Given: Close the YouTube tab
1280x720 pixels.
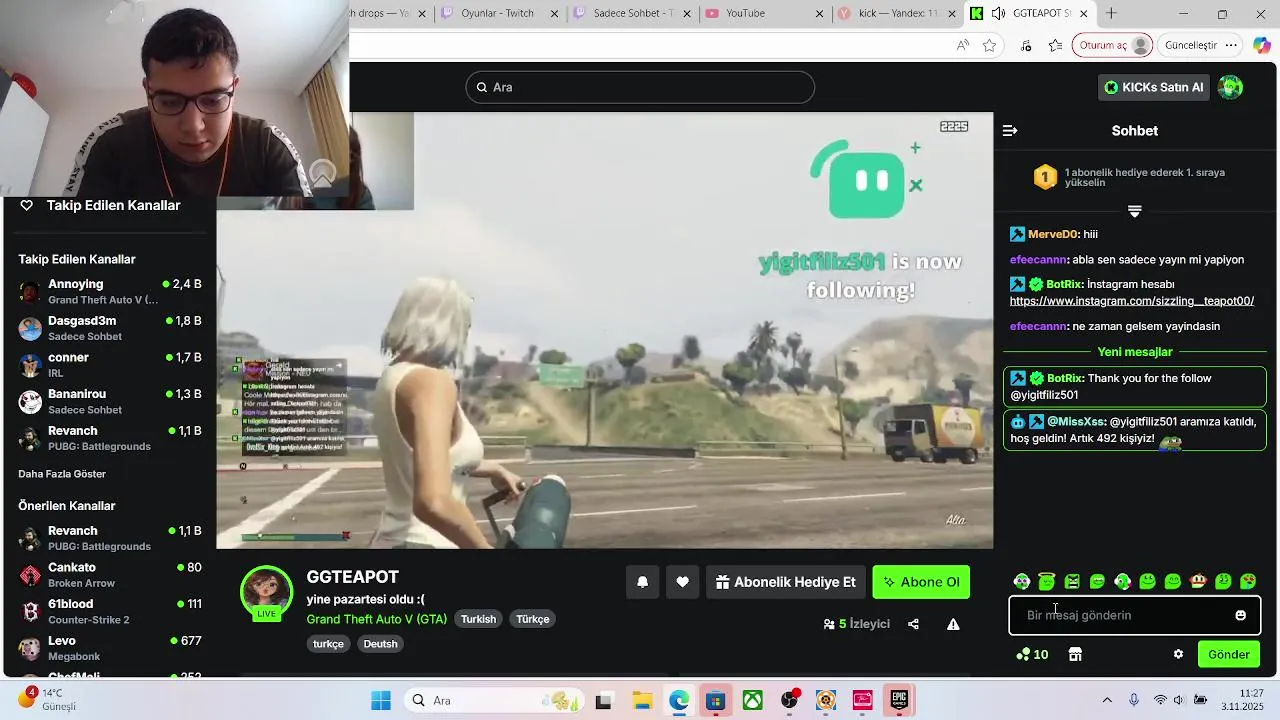Looking at the screenshot, I should pyautogui.click(x=820, y=13).
